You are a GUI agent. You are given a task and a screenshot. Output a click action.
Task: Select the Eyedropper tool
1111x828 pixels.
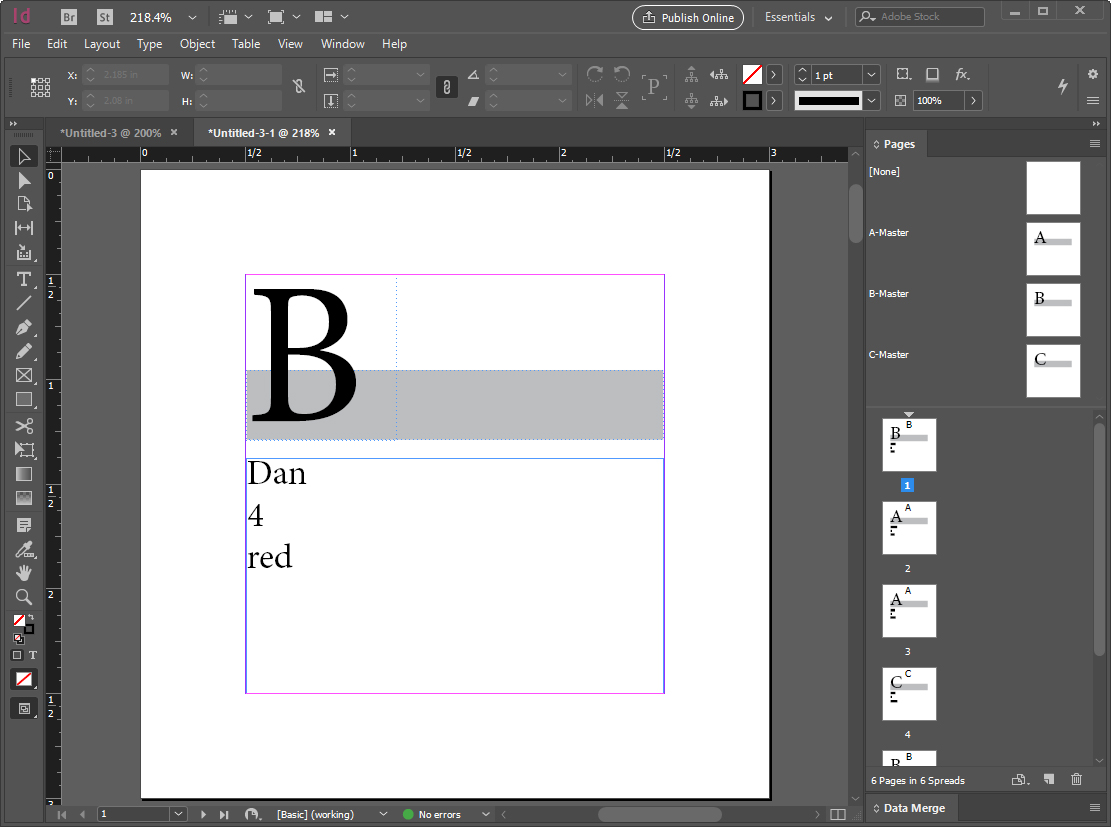[24, 549]
